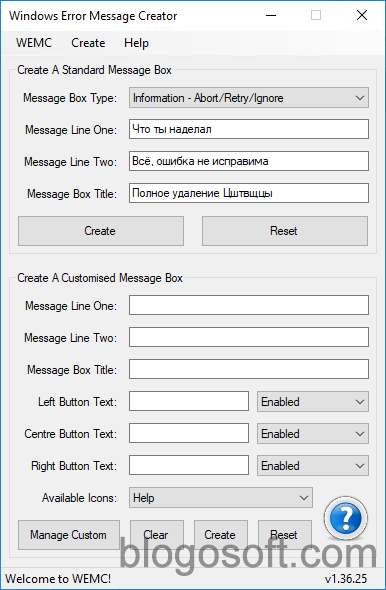Open the WEMC menu
Image resolution: width=386 pixels, height=590 pixels.
(x=34, y=43)
